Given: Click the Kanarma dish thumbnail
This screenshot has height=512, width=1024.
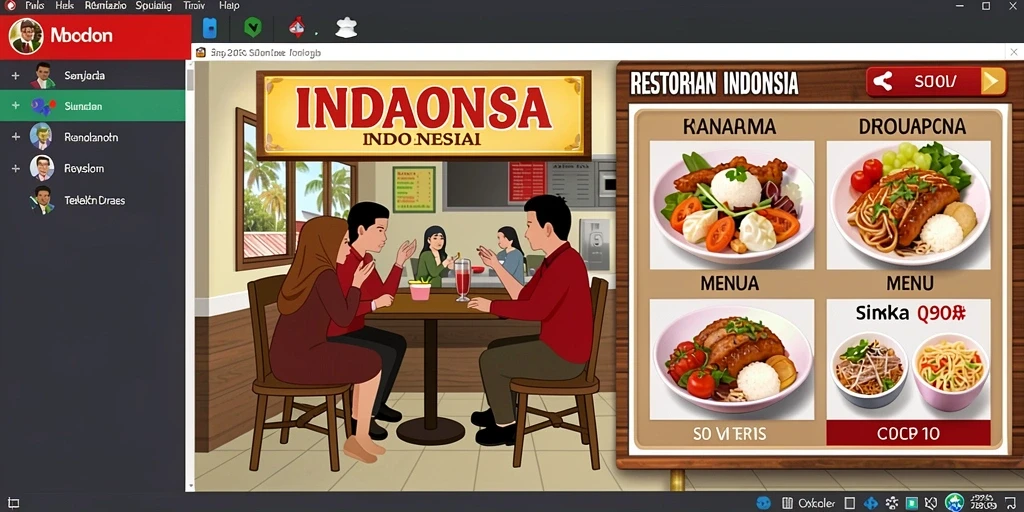Looking at the screenshot, I should [x=731, y=205].
